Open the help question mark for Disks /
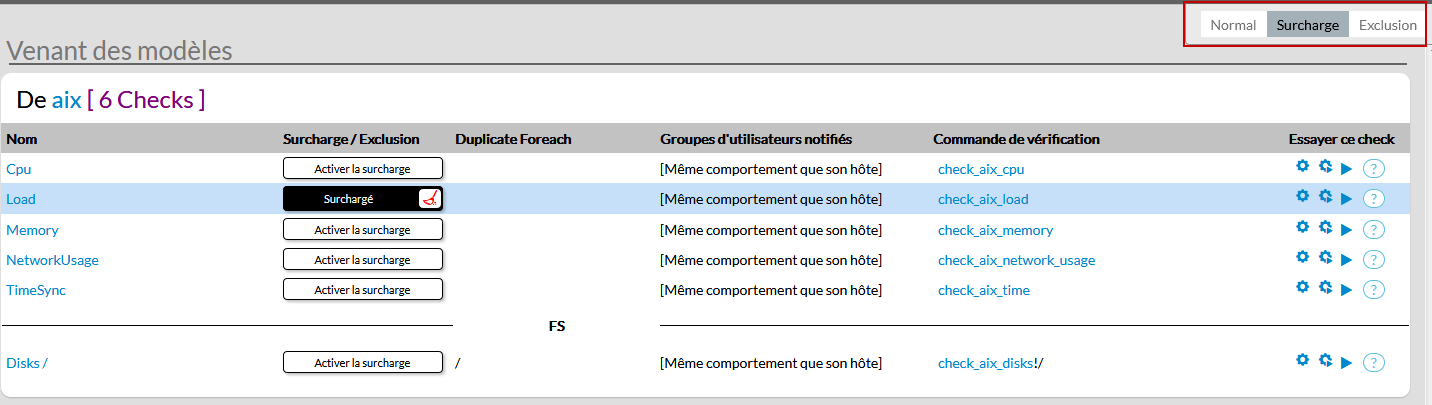Screen dimensions: 1432x405 click(1374, 363)
